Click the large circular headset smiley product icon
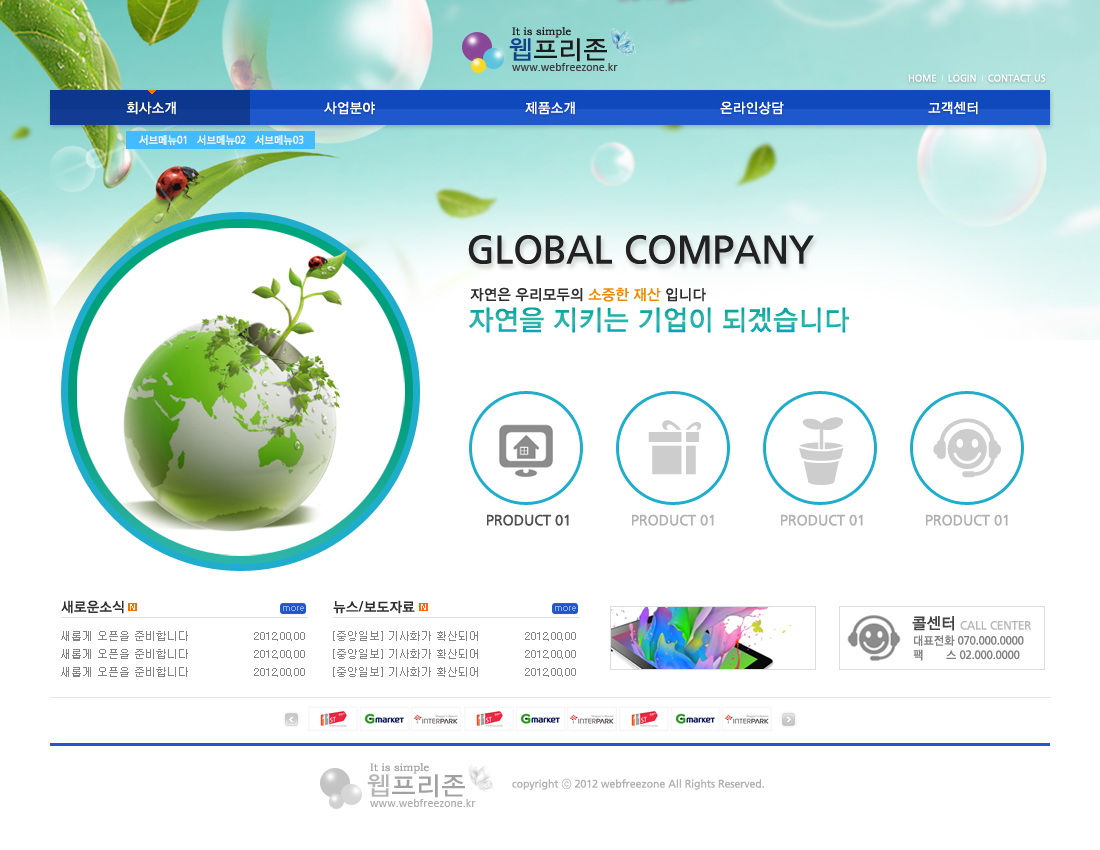This screenshot has width=1100, height=850. 966,448
